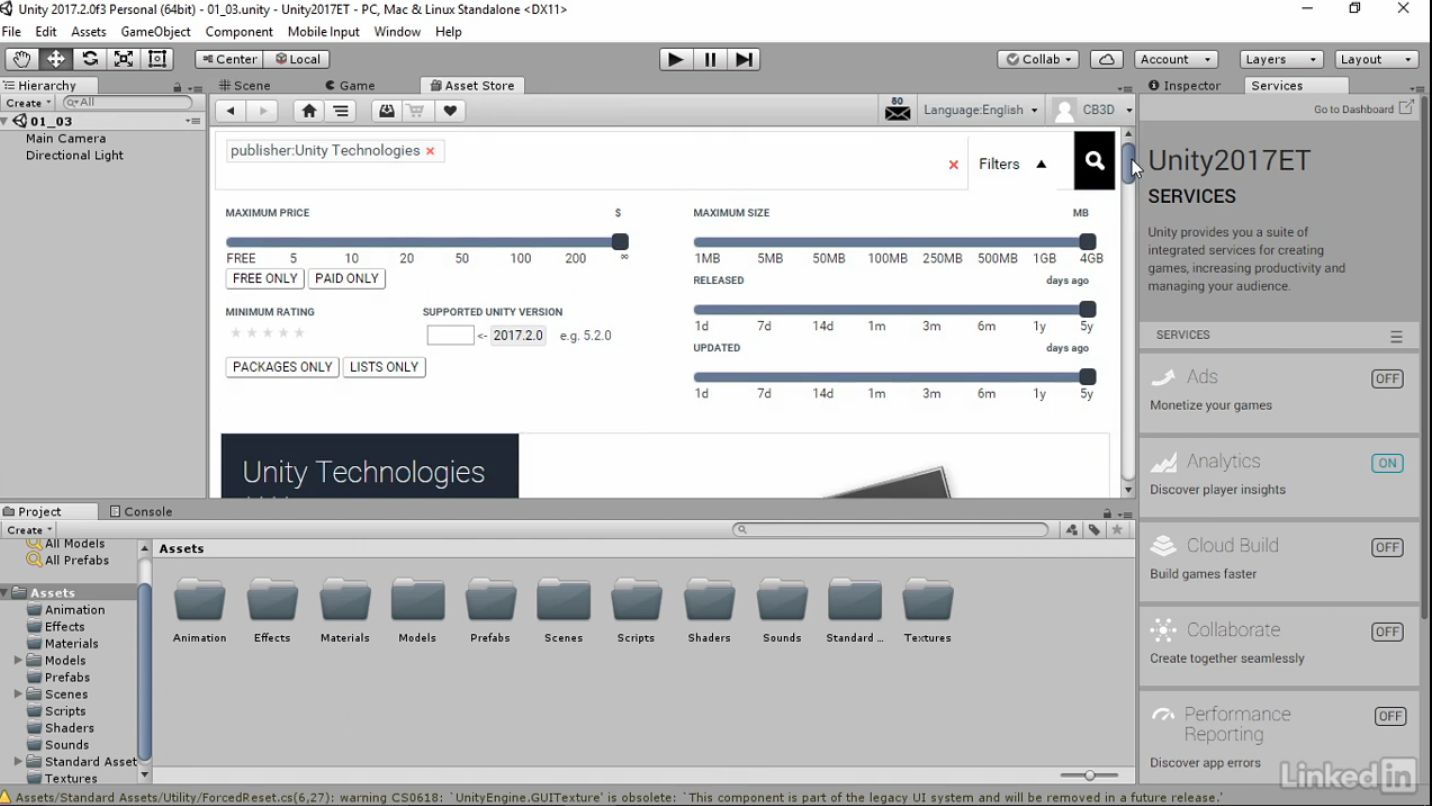Select the Move tool

[56, 59]
